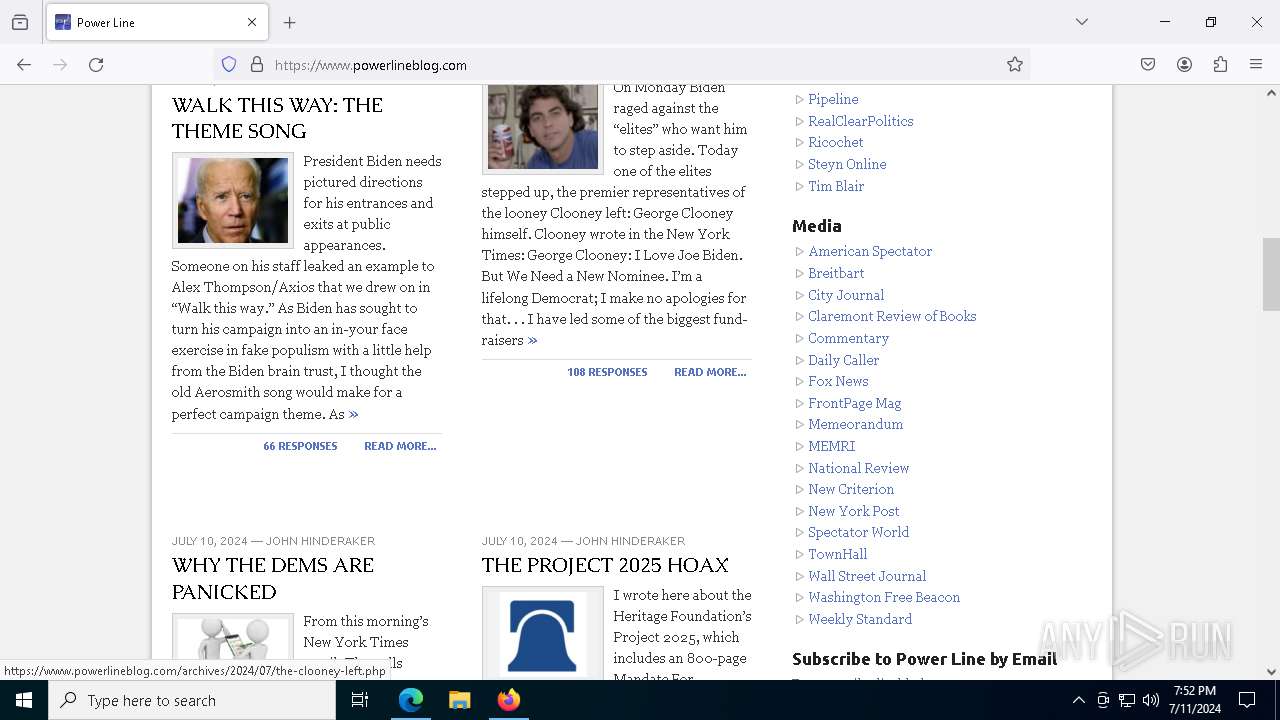Open Fox News media link
Image resolution: width=1280 pixels, height=720 pixels.
point(838,381)
